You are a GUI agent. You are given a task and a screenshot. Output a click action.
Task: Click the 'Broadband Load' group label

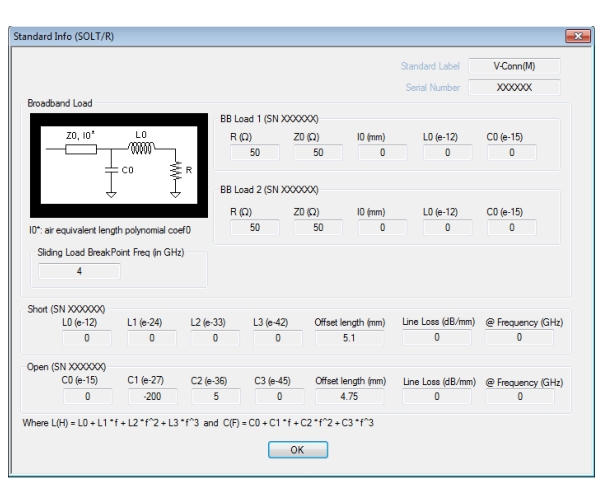pyautogui.click(x=60, y=103)
